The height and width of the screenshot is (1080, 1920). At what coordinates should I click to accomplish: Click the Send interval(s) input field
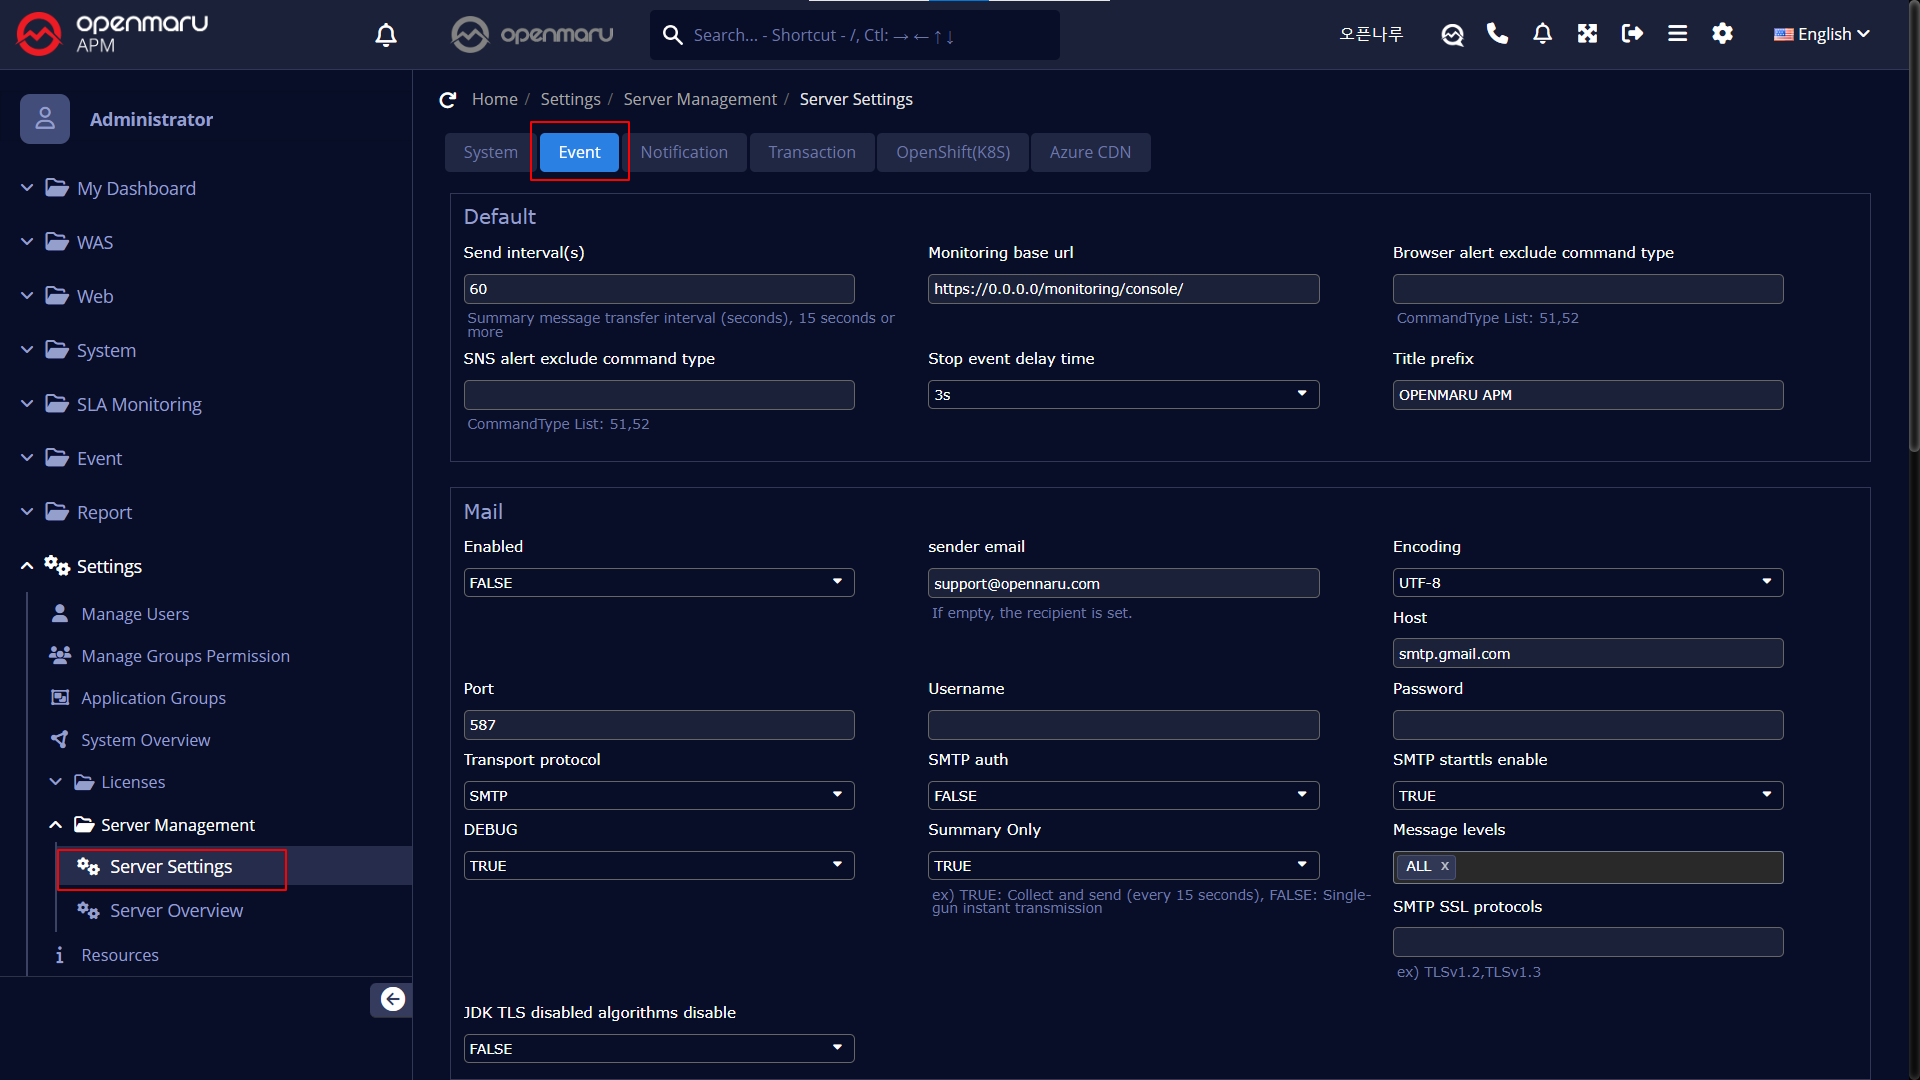coord(658,289)
